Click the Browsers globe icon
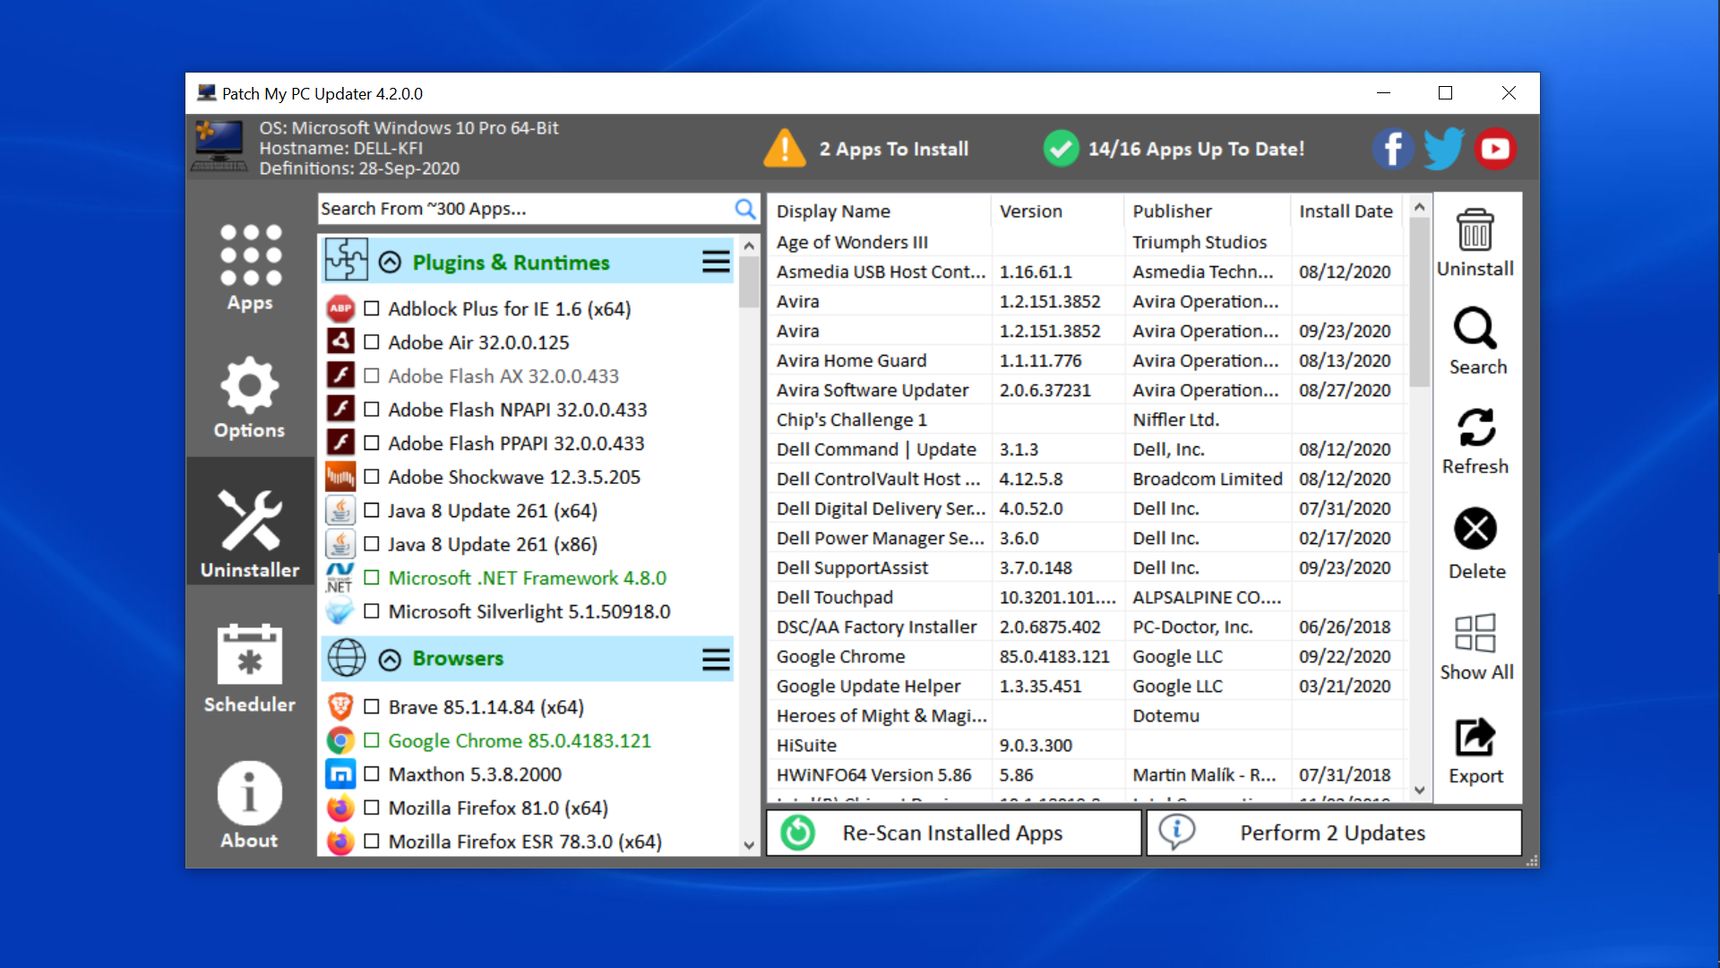This screenshot has width=1720, height=968. 346,658
